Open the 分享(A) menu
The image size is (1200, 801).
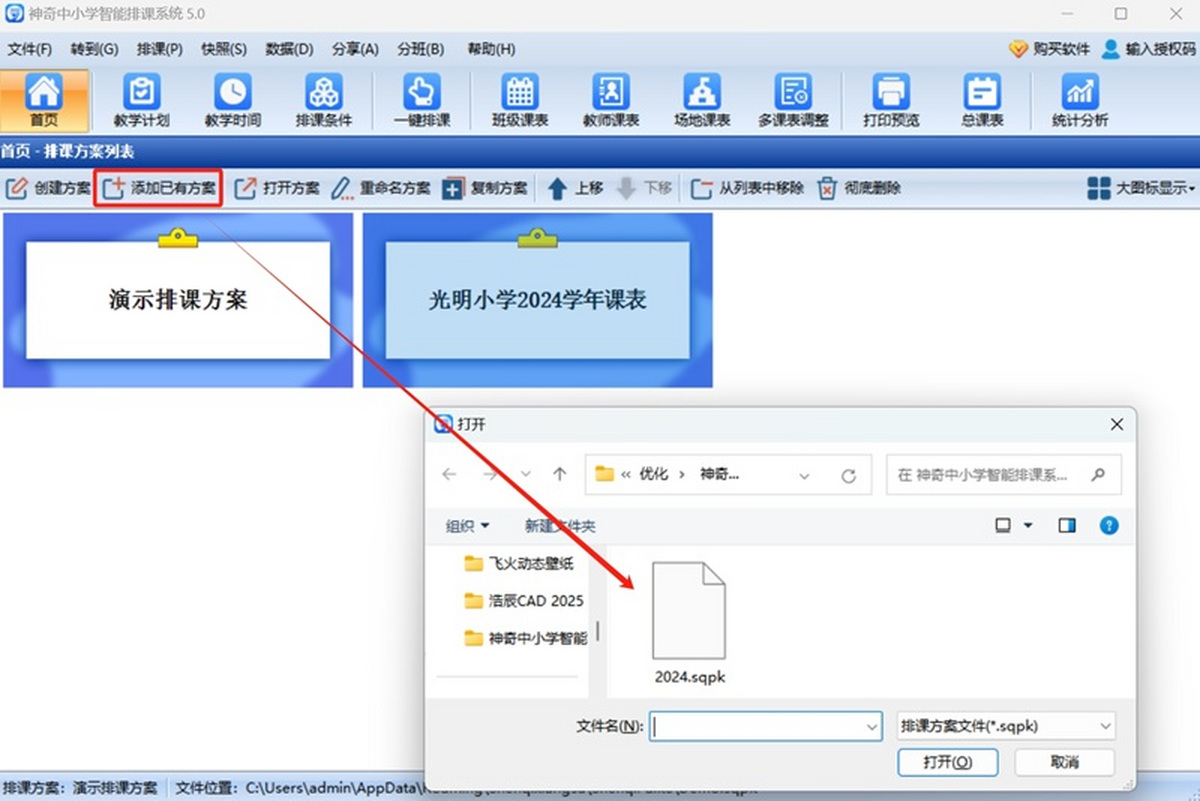click(355, 49)
